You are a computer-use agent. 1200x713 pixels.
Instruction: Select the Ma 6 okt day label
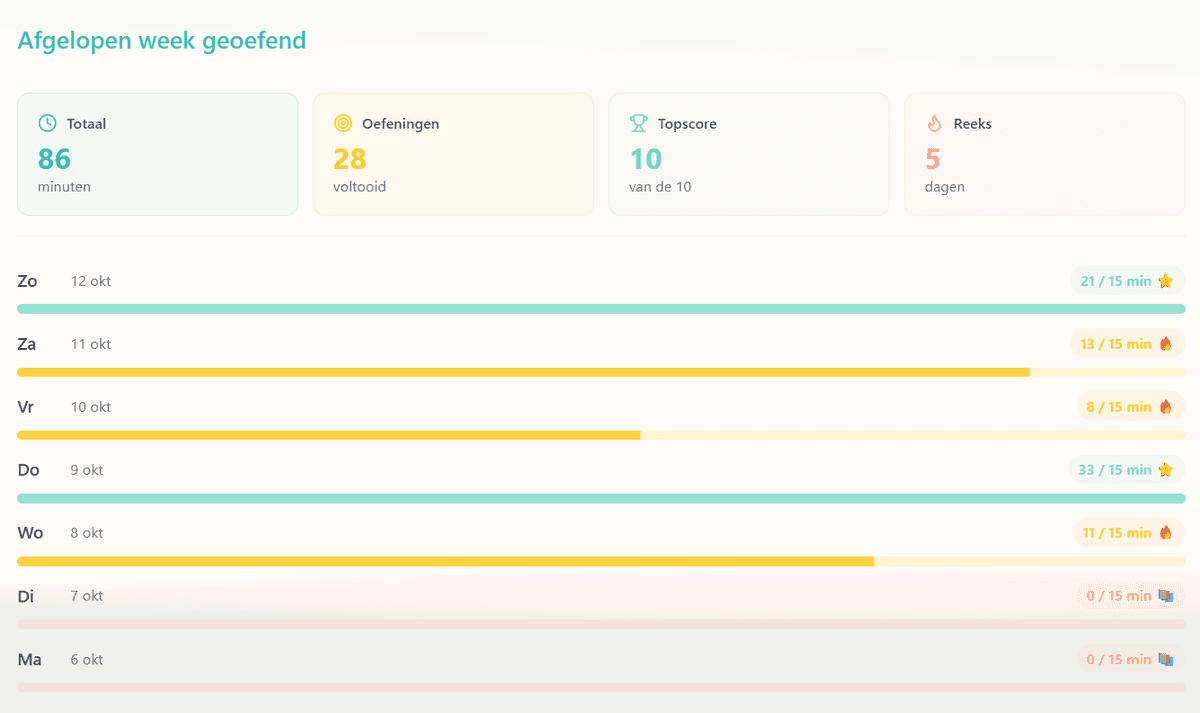29,660
